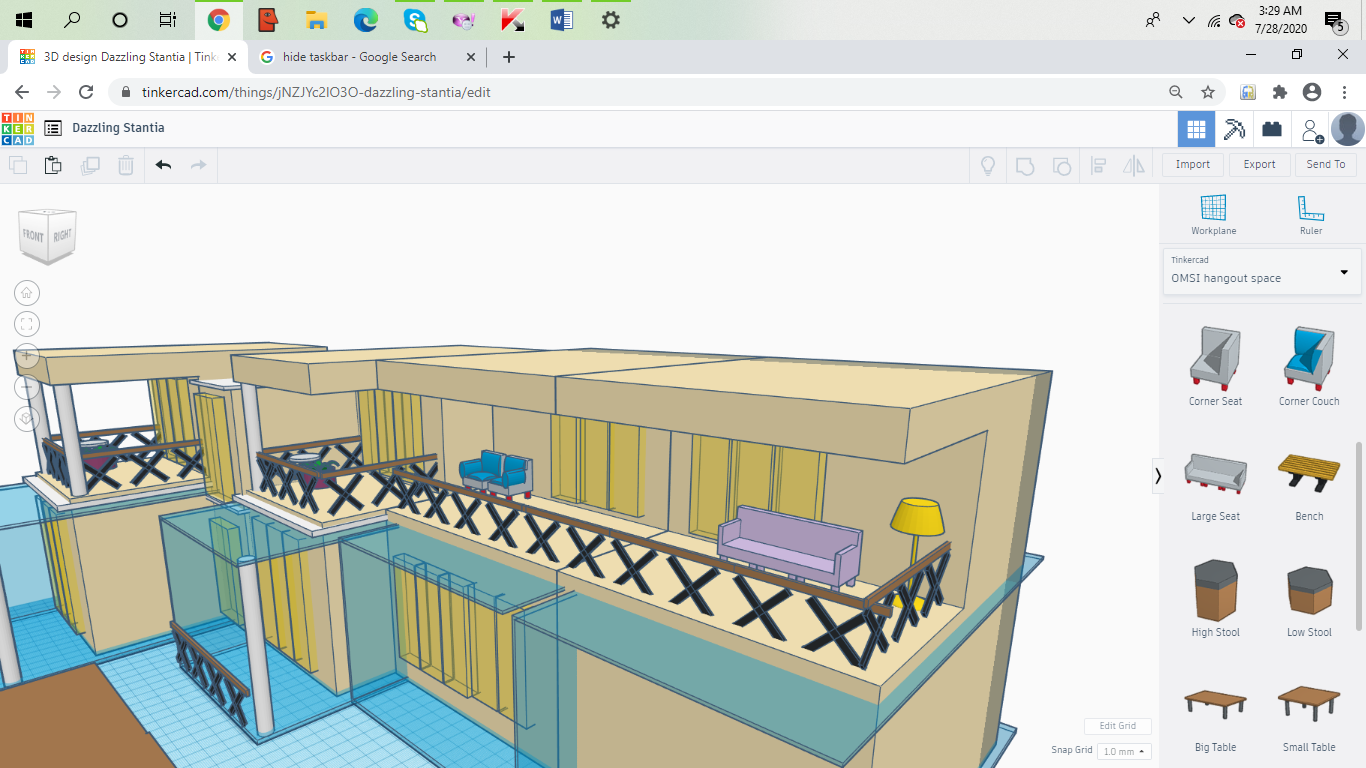1366x768 pixels.
Task: Undo the last action
Action: click(164, 165)
